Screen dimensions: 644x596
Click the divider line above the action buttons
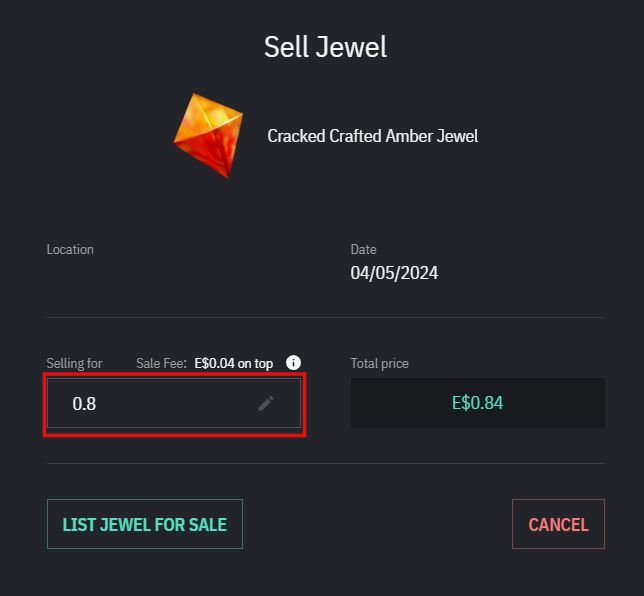click(x=326, y=463)
